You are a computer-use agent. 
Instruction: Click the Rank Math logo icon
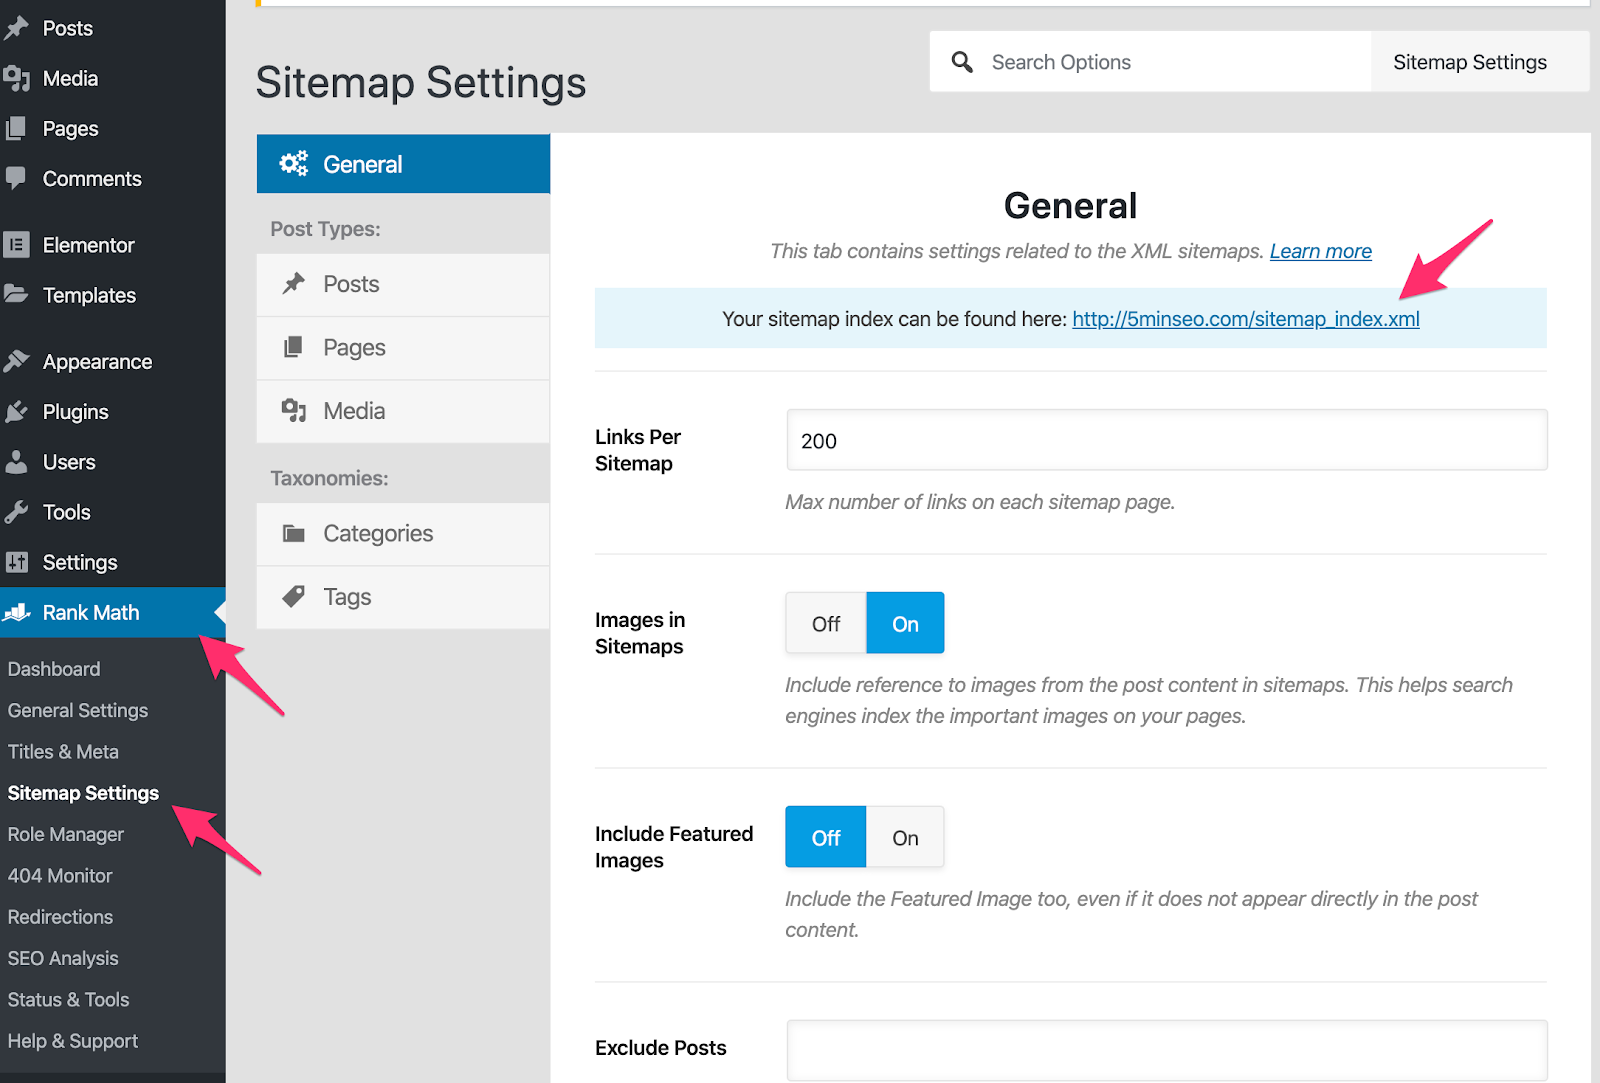(16, 612)
